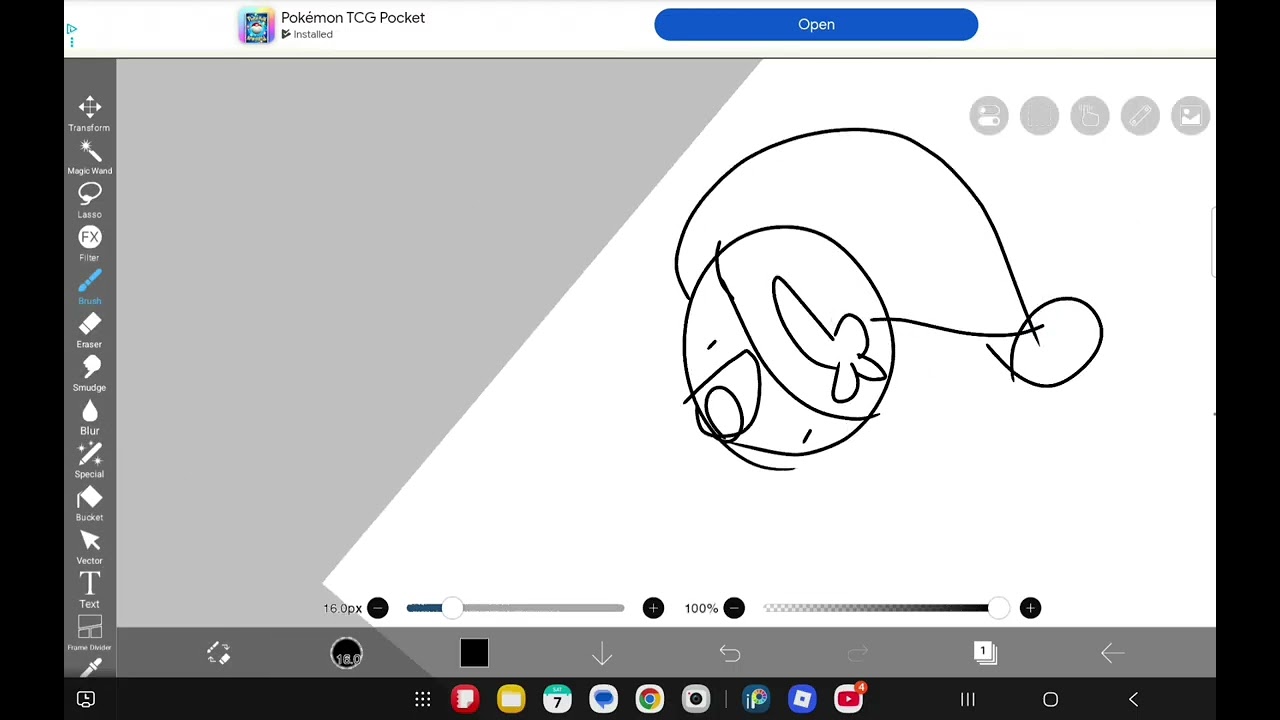Open the app drawer grid icon
Image resolution: width=1280 pixels, height=720 pixels.
point(423,699)
